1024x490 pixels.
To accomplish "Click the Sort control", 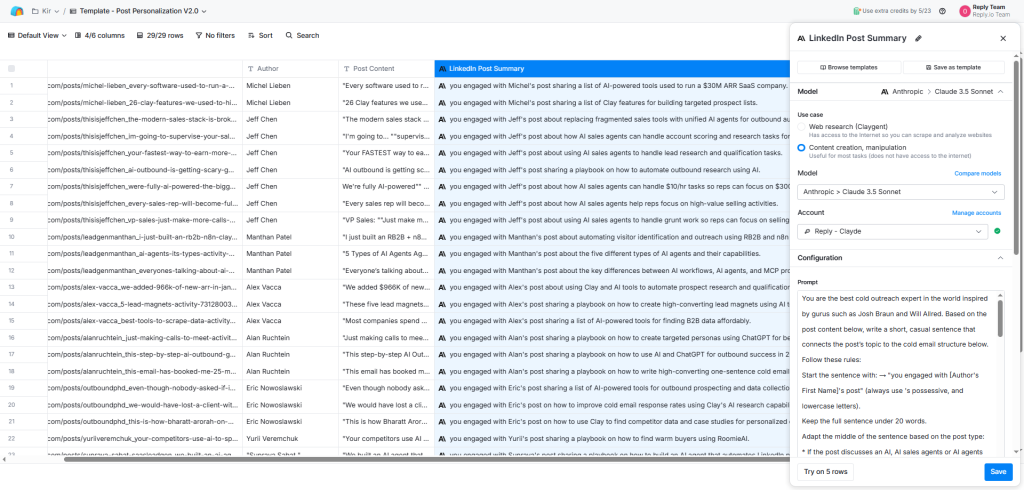I will coord(261,35).
